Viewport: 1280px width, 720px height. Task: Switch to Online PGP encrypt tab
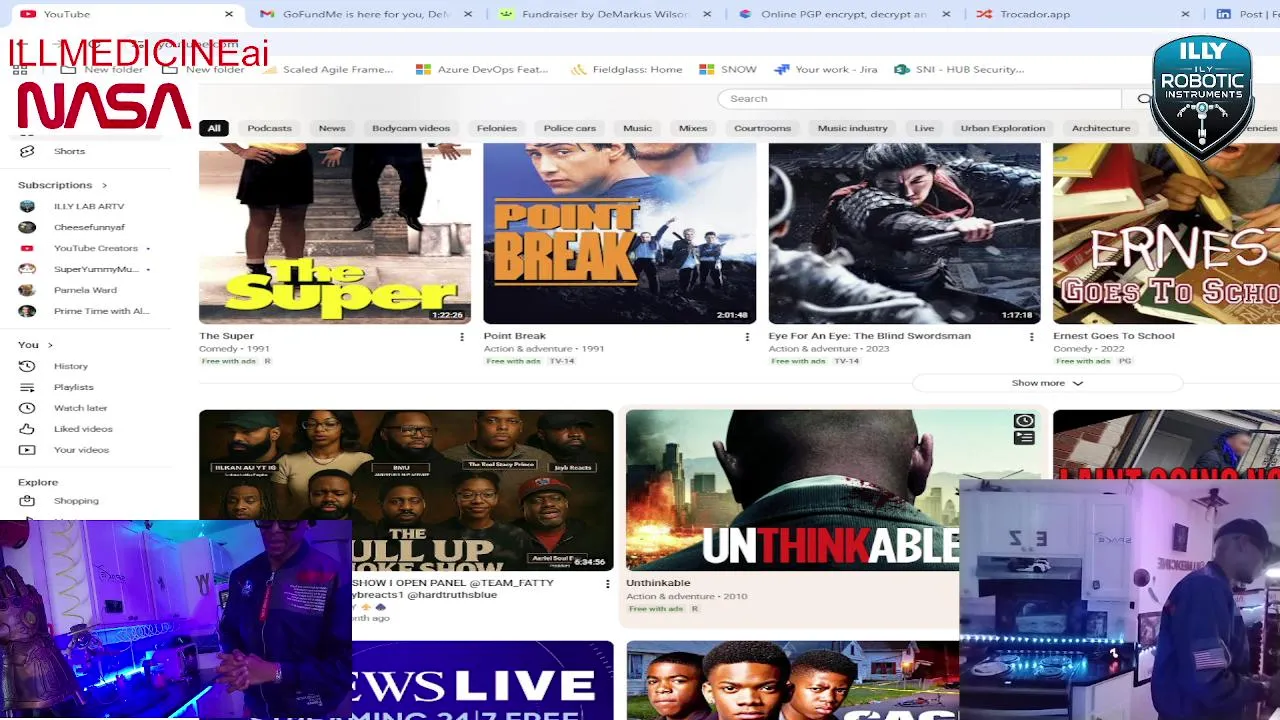point(835,14)
